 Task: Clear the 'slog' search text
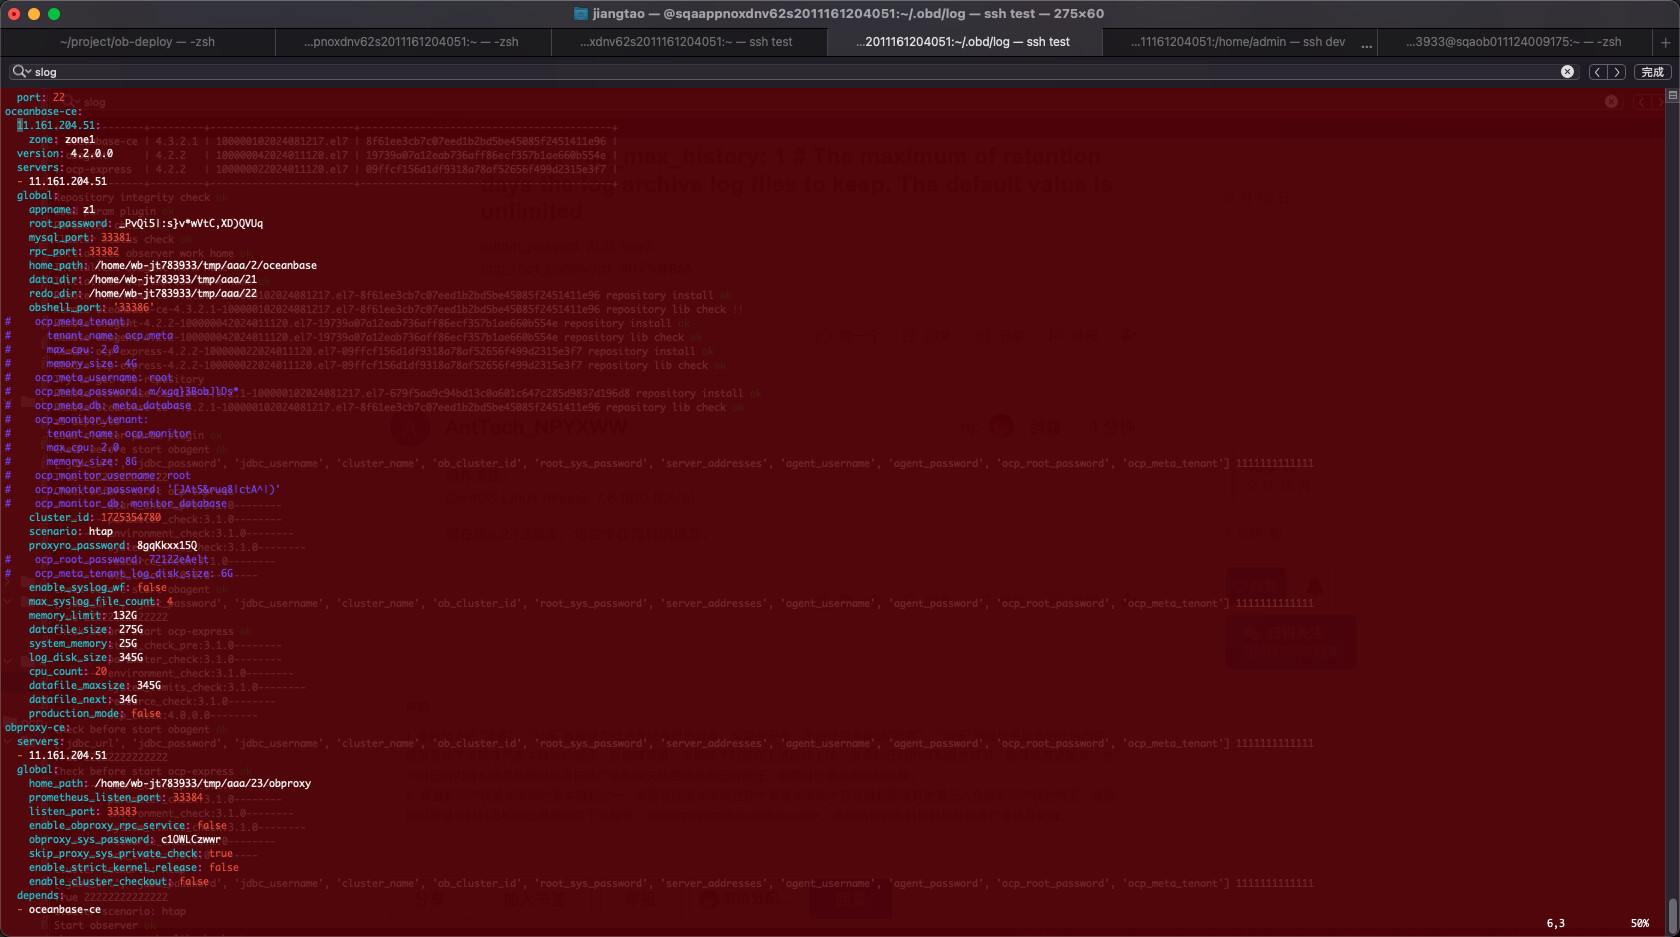coord(1567,72)
